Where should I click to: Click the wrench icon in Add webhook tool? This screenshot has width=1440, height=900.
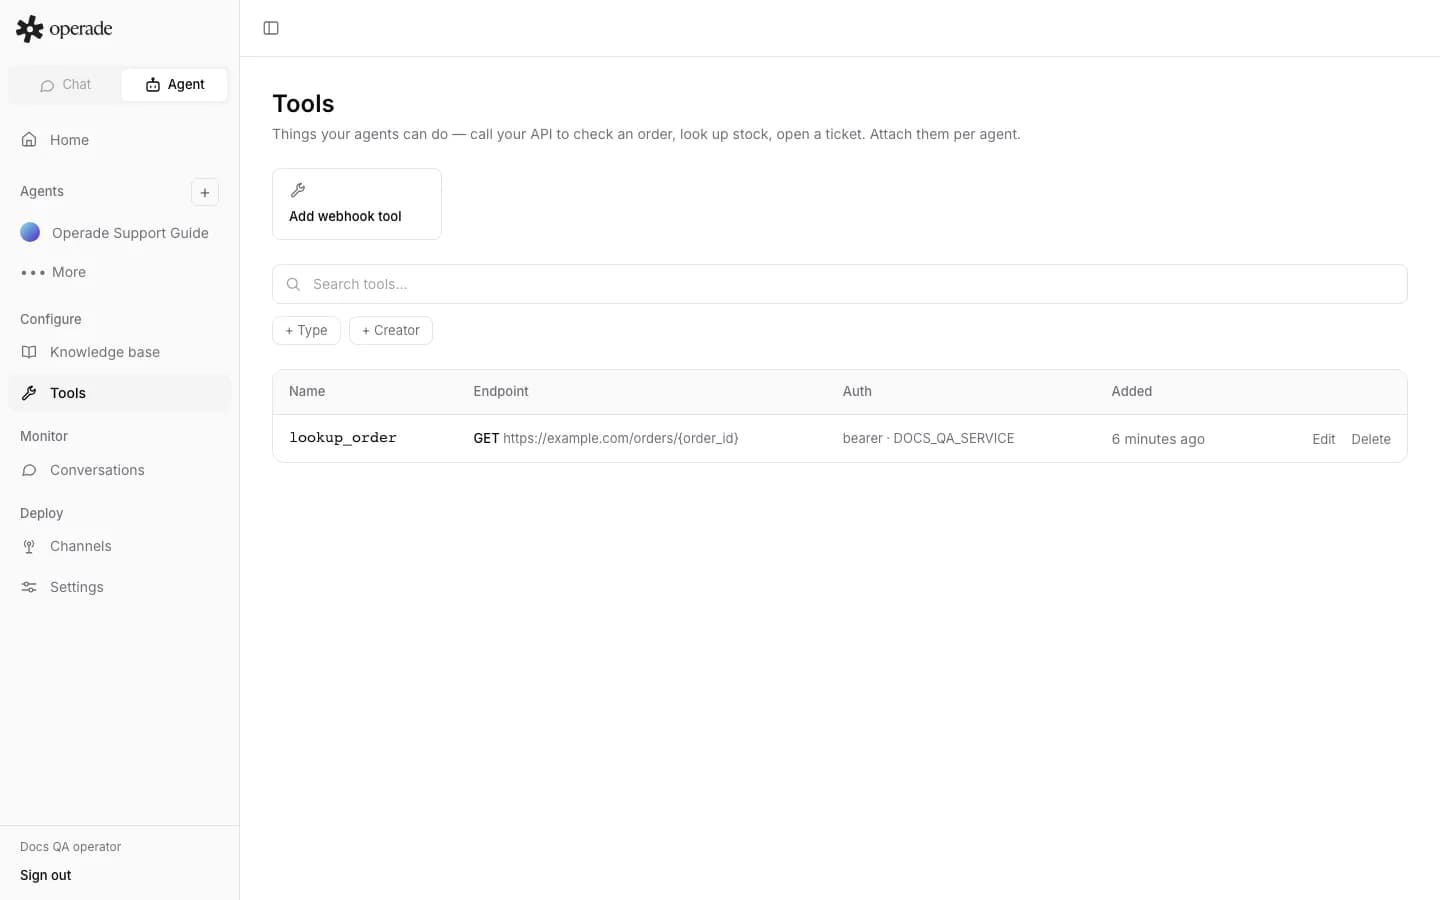298,190
